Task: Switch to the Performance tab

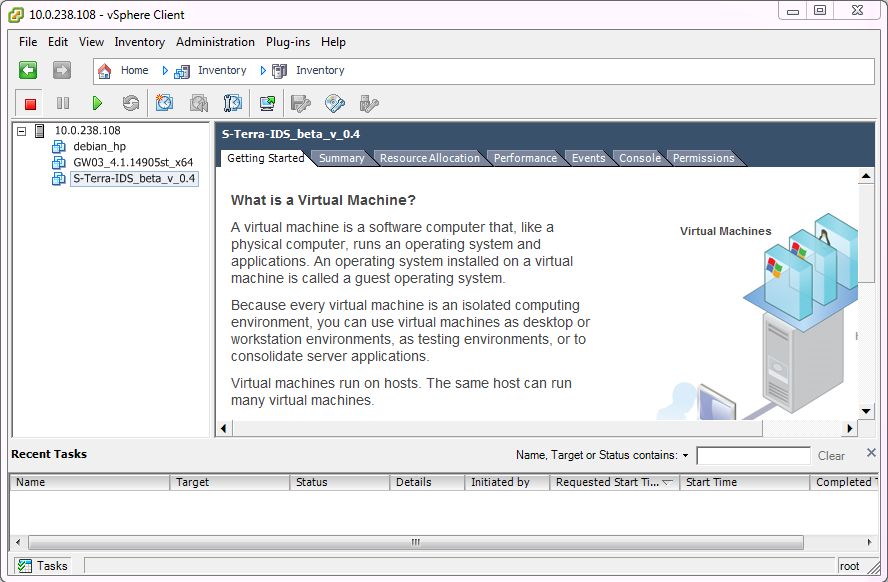Action: click(x=525, y=159)
